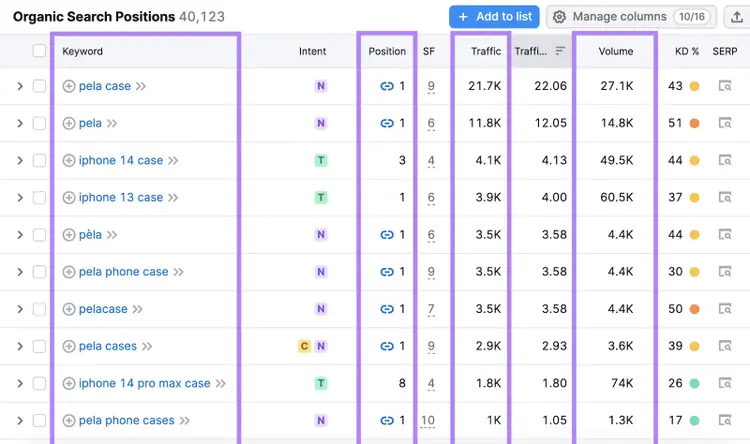Viewport: 750px width, 444px height.
Task: Add pela phone cases via plus icon
Action: tap(69, 421)
